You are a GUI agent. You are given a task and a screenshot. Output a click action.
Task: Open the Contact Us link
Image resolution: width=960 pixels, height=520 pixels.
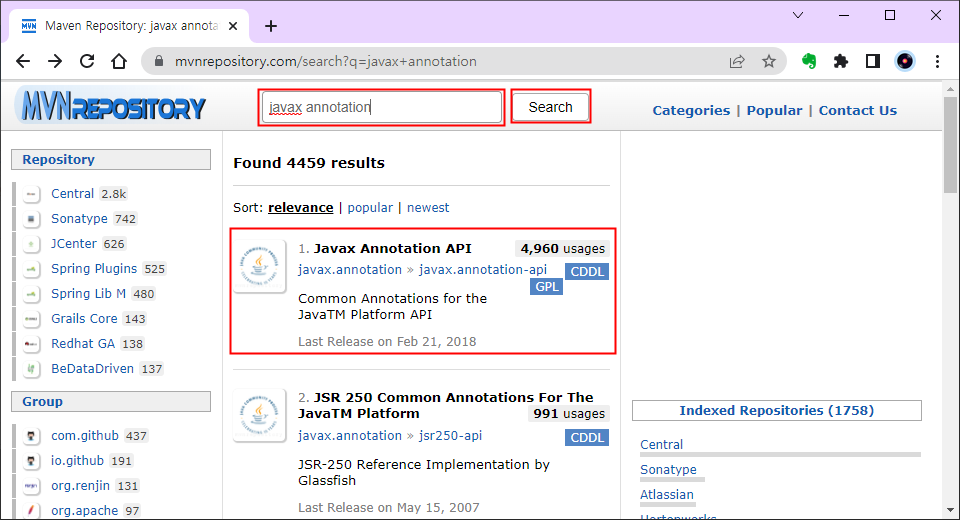click(x=858, y=111)
